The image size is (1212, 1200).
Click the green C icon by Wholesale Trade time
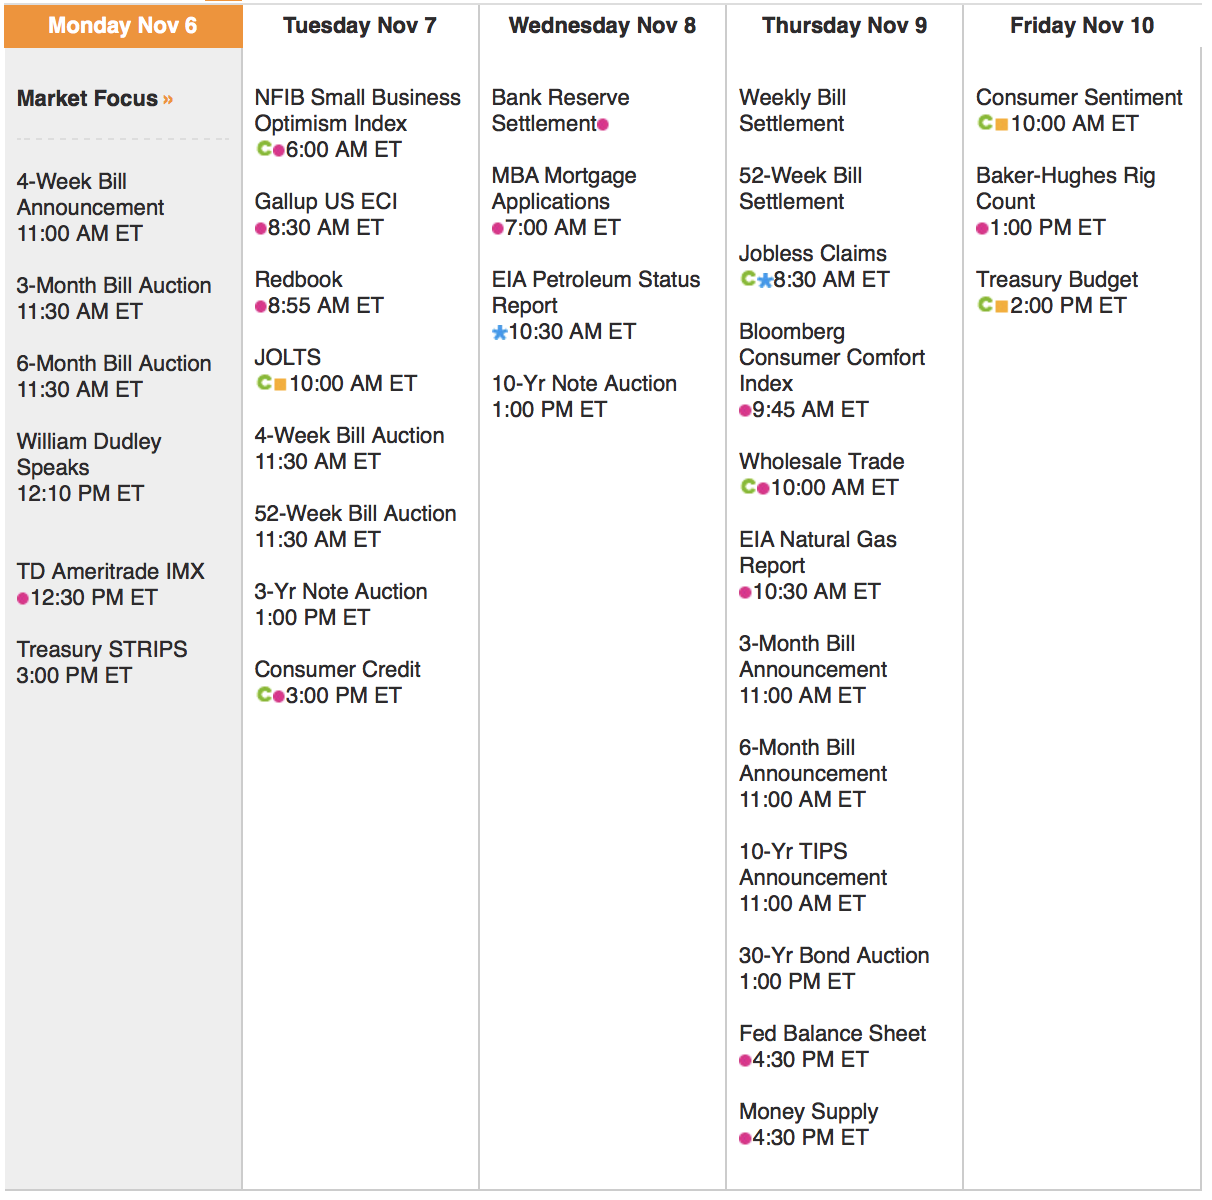[x=748, y=487]
